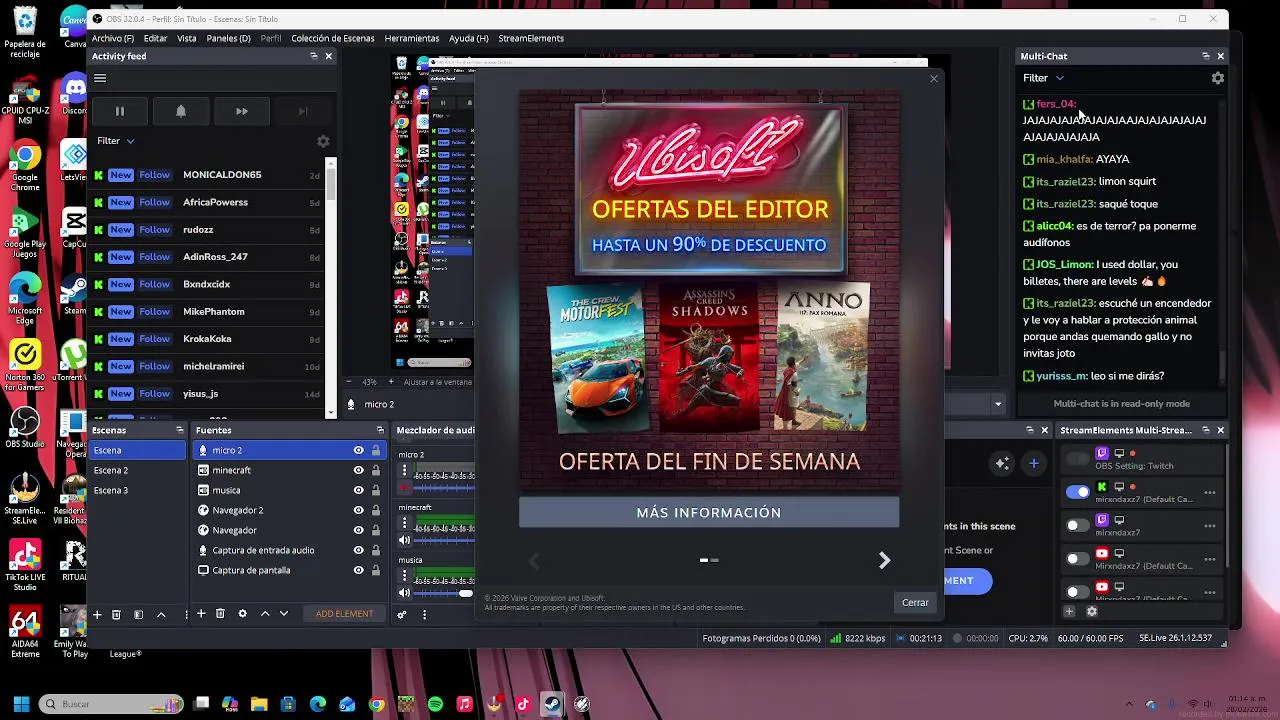
Task: Open preview zoom Ajustar a la ventana dropdown
Action: click(437, 382)
